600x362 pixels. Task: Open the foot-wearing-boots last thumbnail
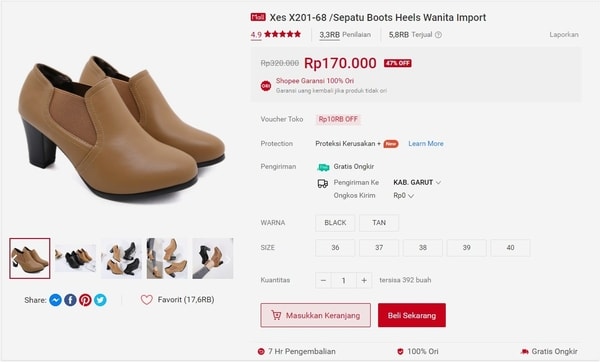click(213, 258)
